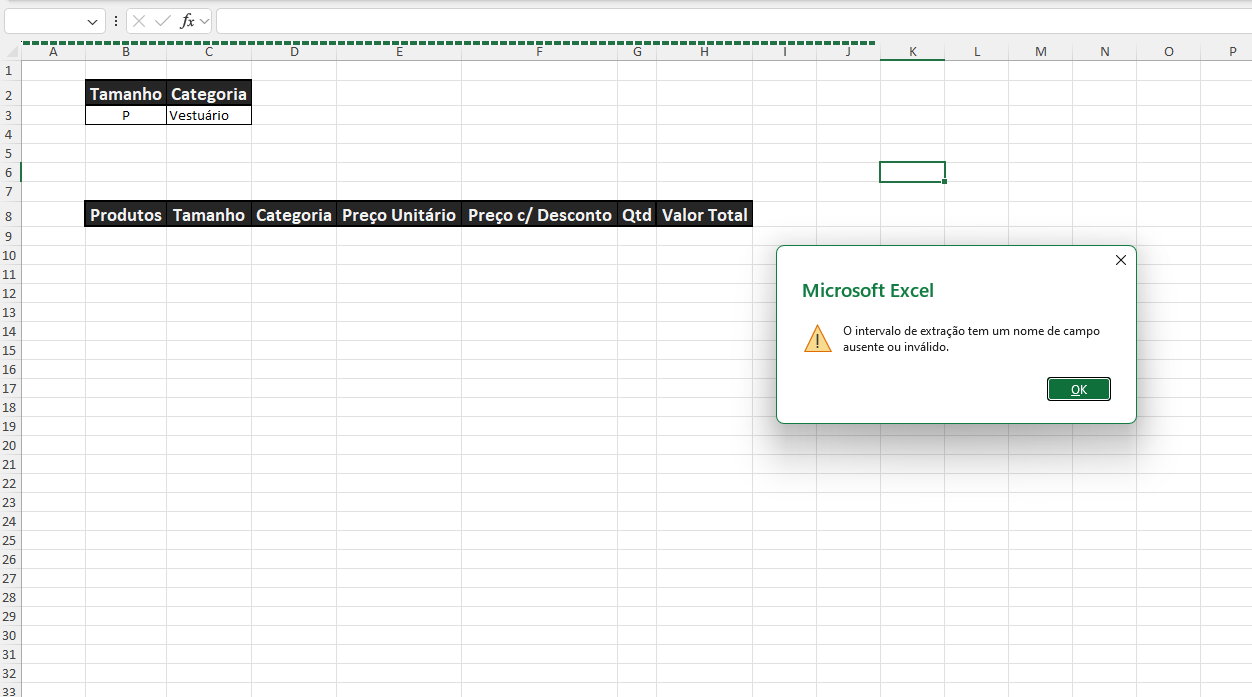Image resolution: width=1252 pixels, height=697 pixels.
Task: Expand the dropdown chevron beside fx
Action: point(204,21)
